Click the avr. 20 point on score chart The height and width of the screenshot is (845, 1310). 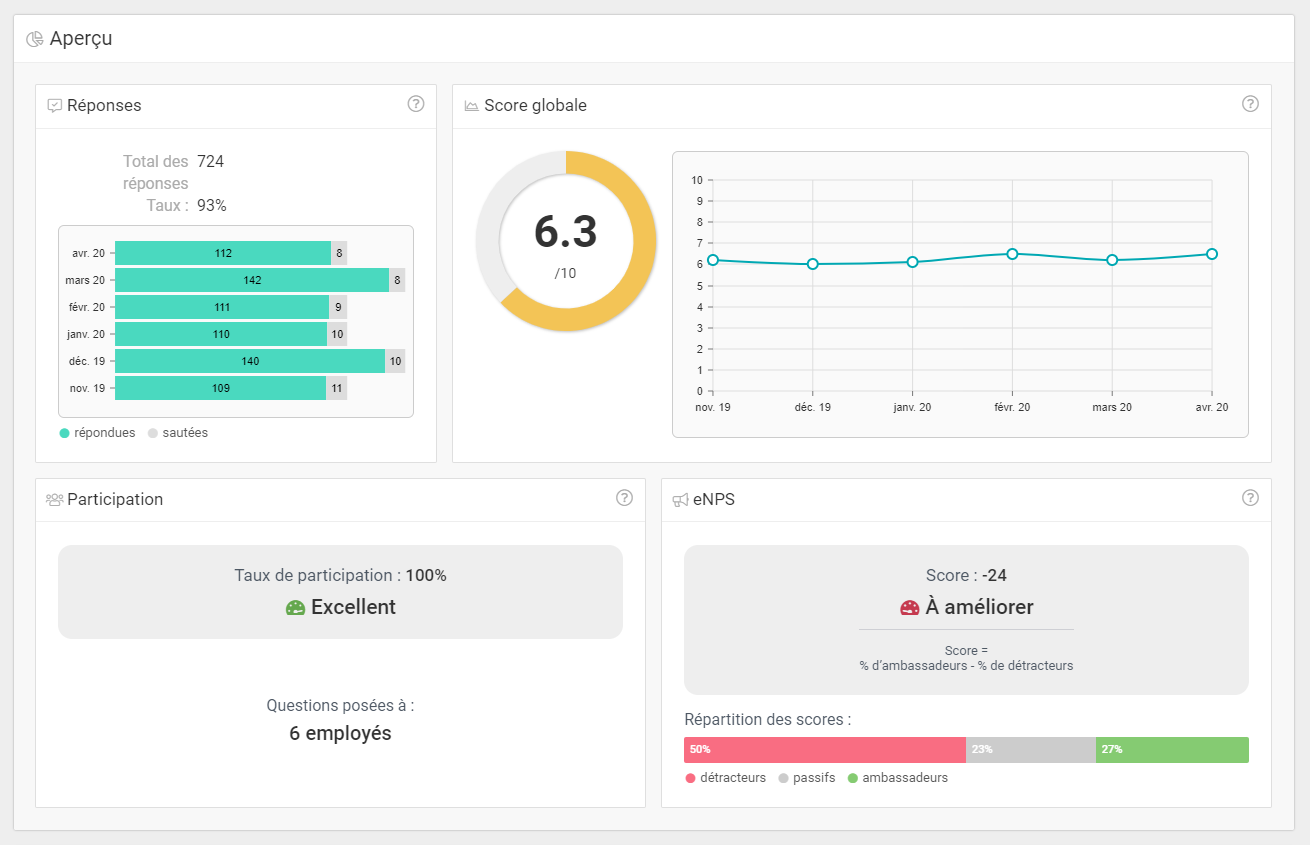pos(1211,254)
